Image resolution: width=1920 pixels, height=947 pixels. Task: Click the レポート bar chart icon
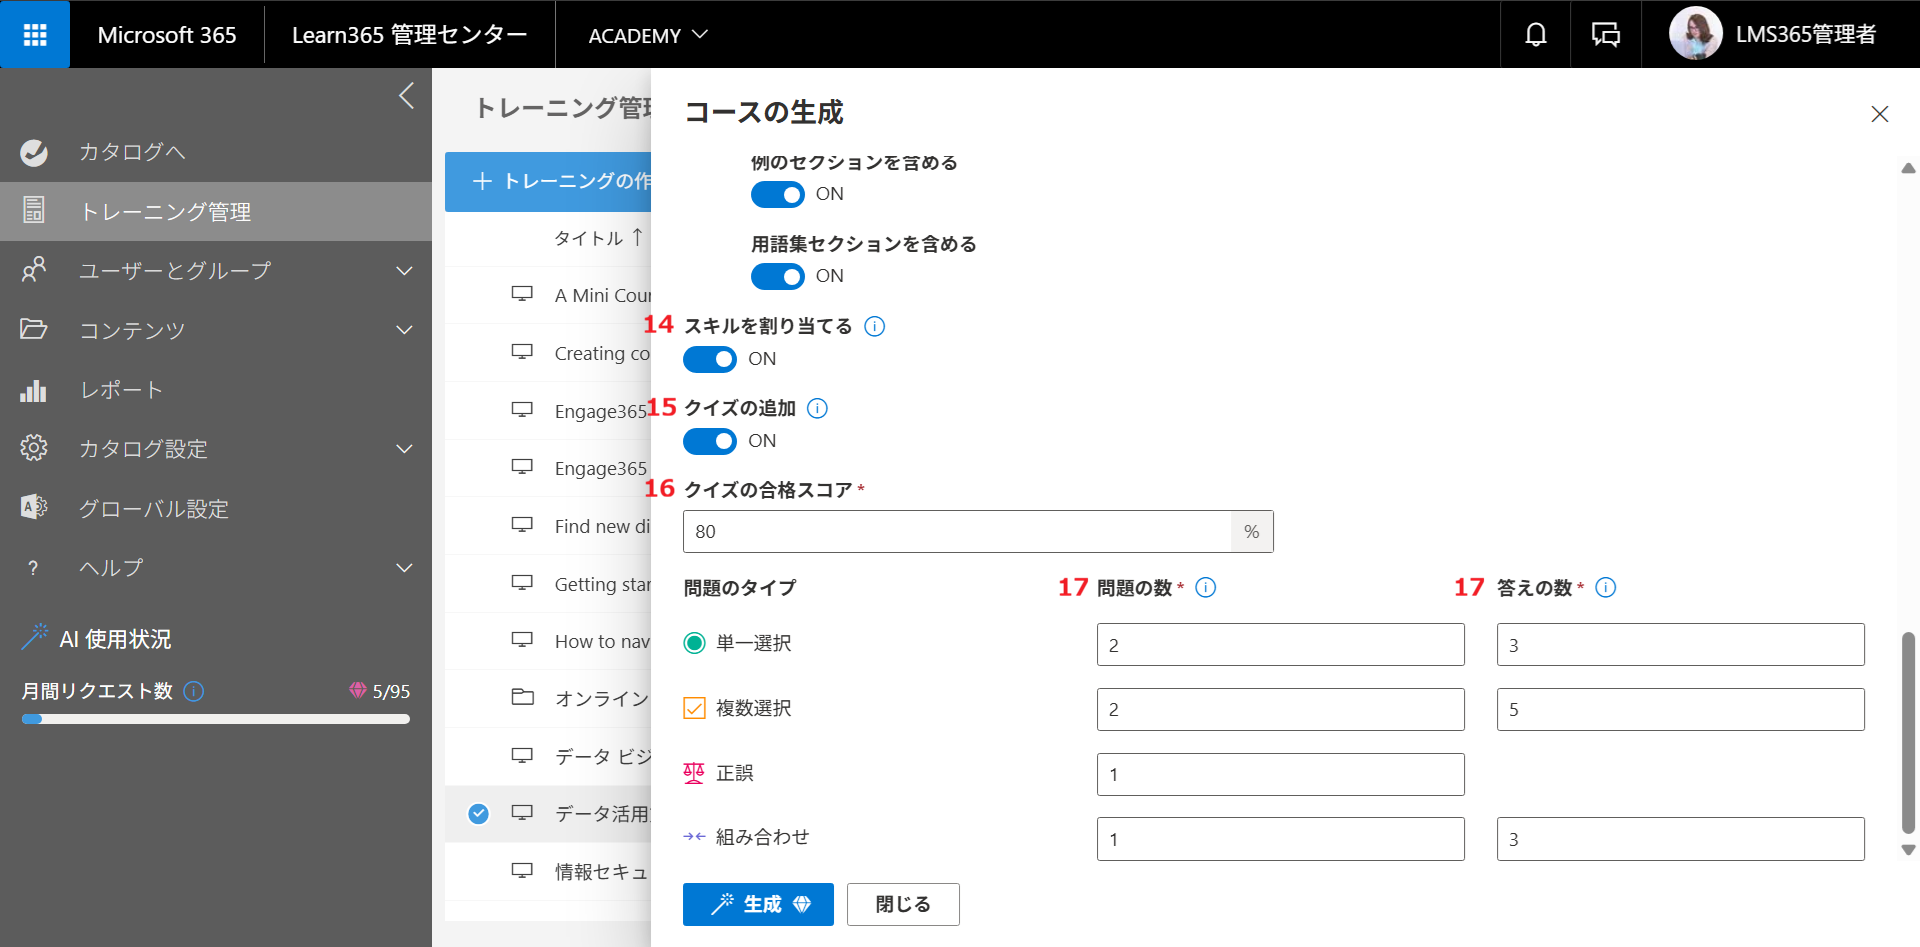point(34,390)
